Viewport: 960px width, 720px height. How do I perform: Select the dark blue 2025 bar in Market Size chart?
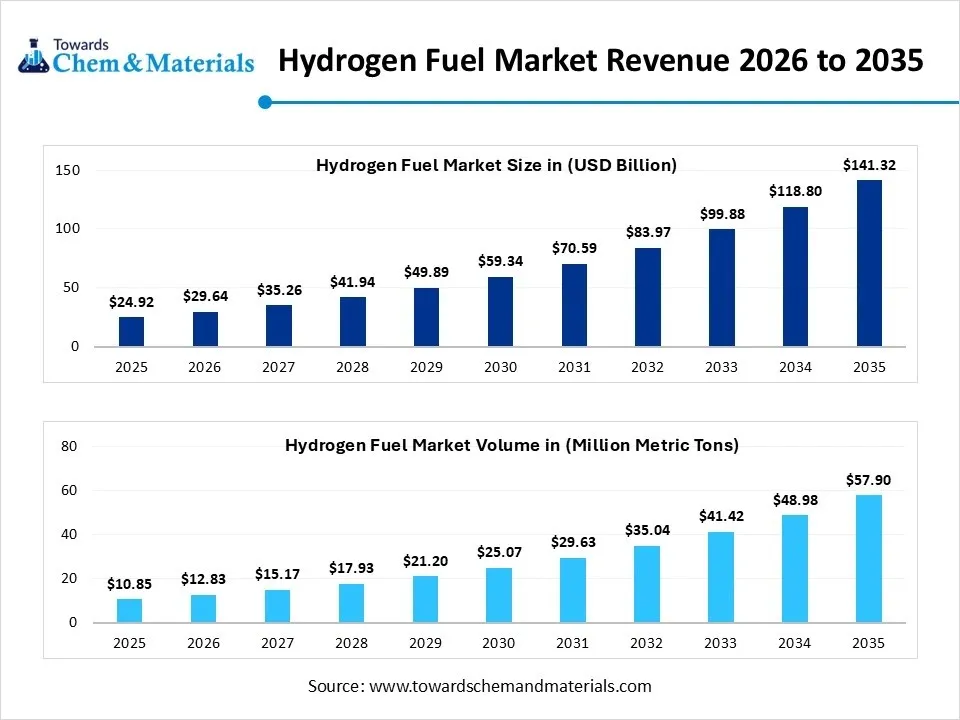(132, 332)
